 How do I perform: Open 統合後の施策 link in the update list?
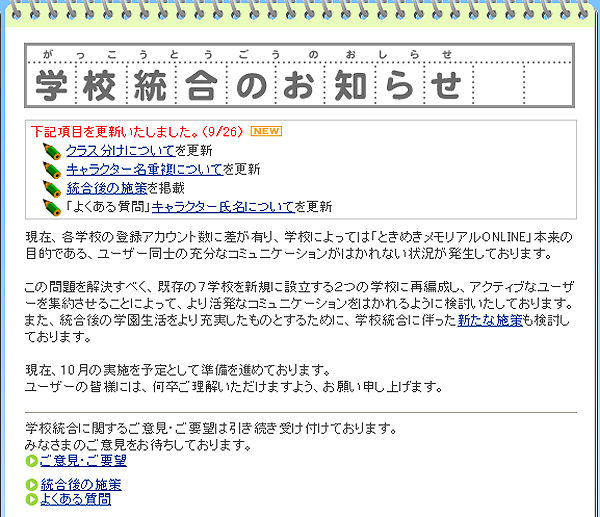click(x=106, y=188)
